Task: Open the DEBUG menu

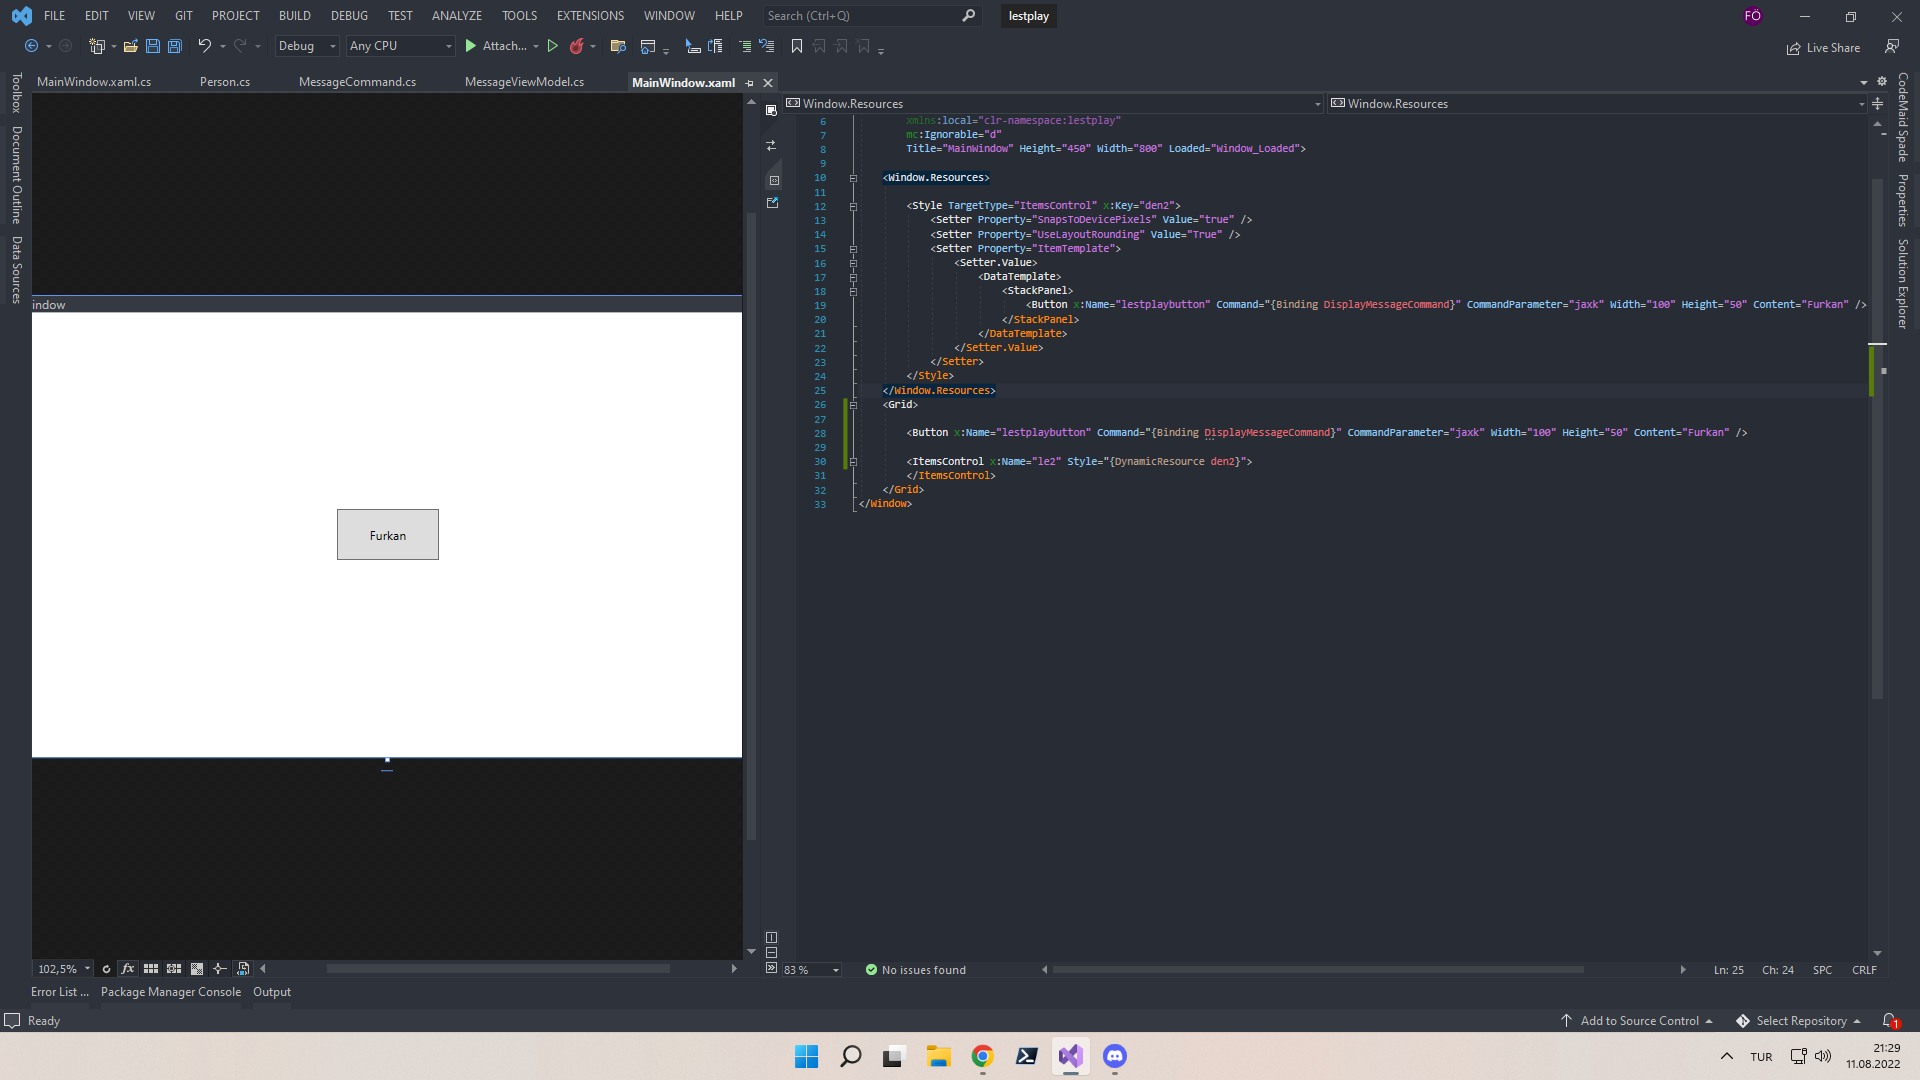Action: 349,16
